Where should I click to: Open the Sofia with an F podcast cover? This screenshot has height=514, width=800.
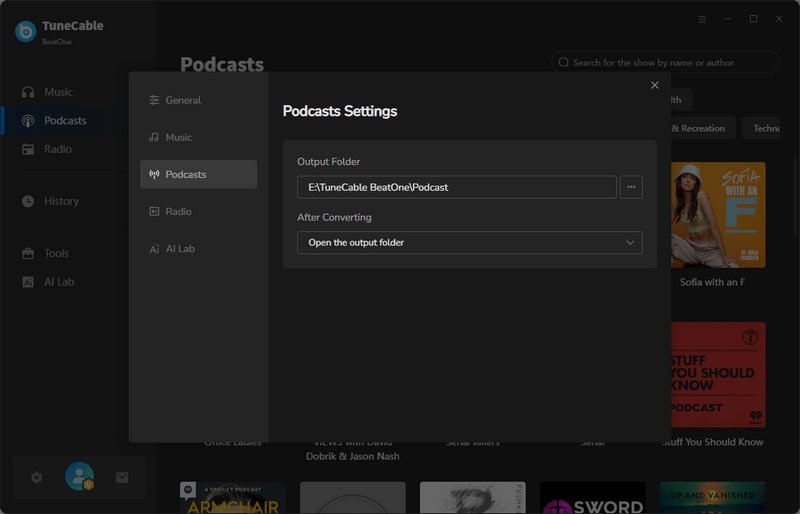(x=718, y=215)
